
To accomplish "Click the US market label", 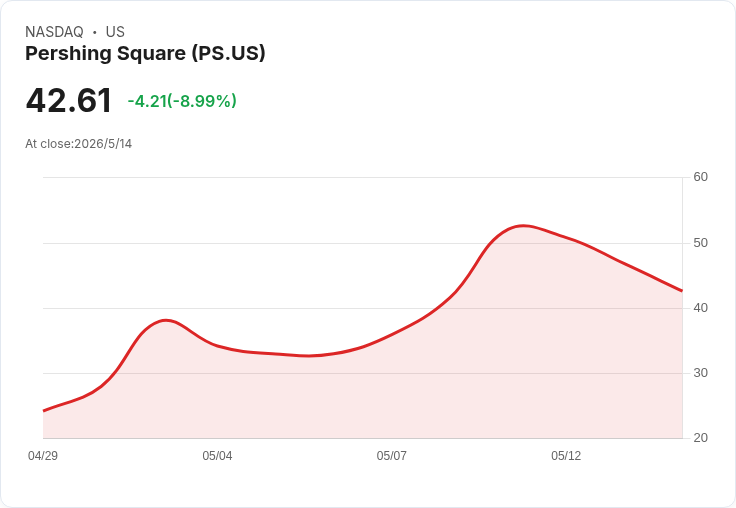I will point(115,32).
